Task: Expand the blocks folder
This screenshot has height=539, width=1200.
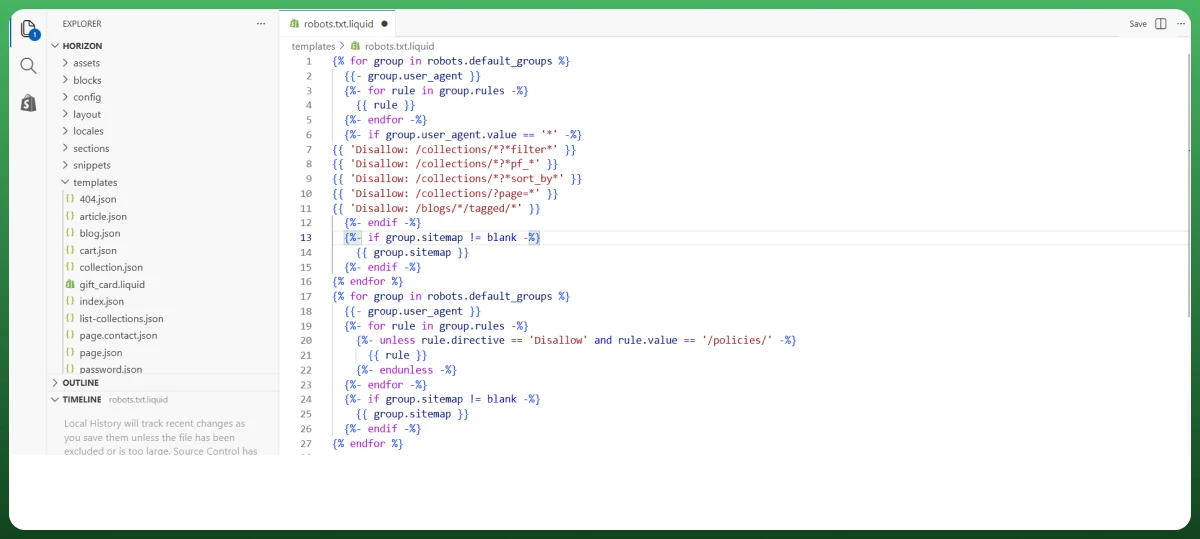Action: coord(87,80)
